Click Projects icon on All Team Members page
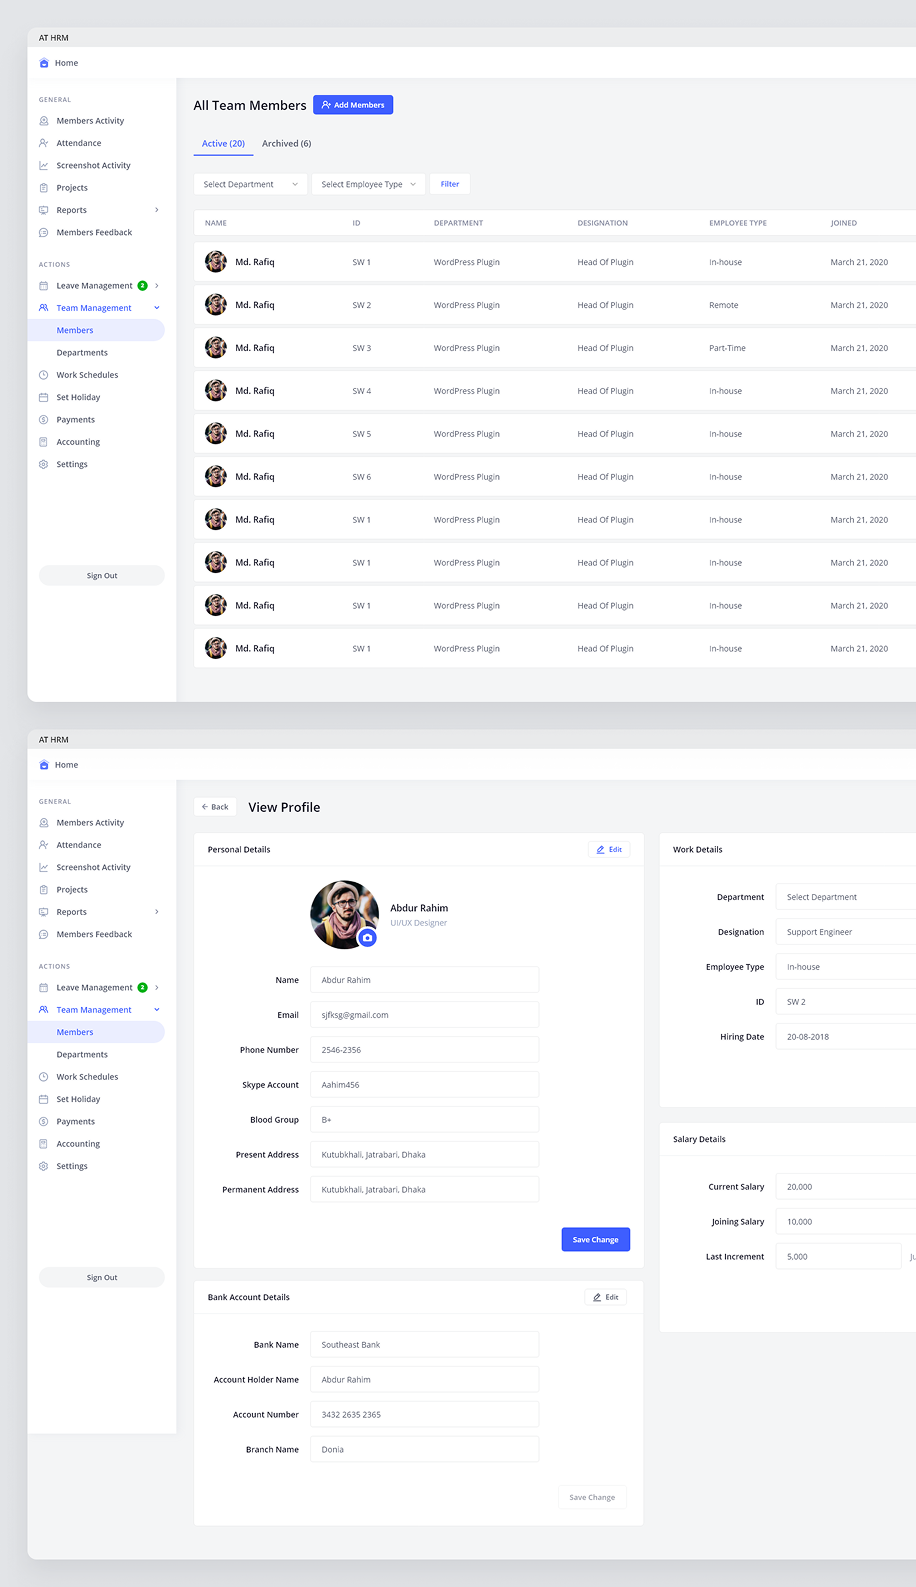 [43, 188]
